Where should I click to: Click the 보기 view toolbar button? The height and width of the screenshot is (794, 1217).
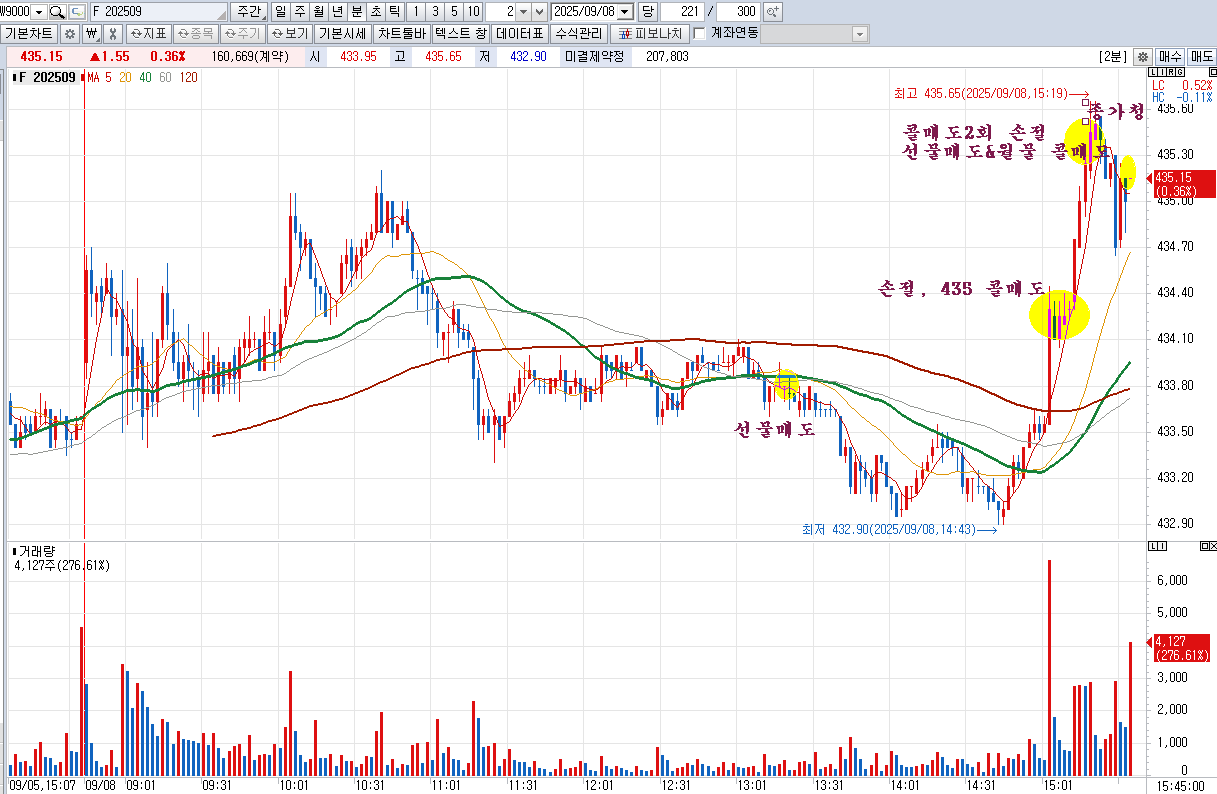coord(291,33)
